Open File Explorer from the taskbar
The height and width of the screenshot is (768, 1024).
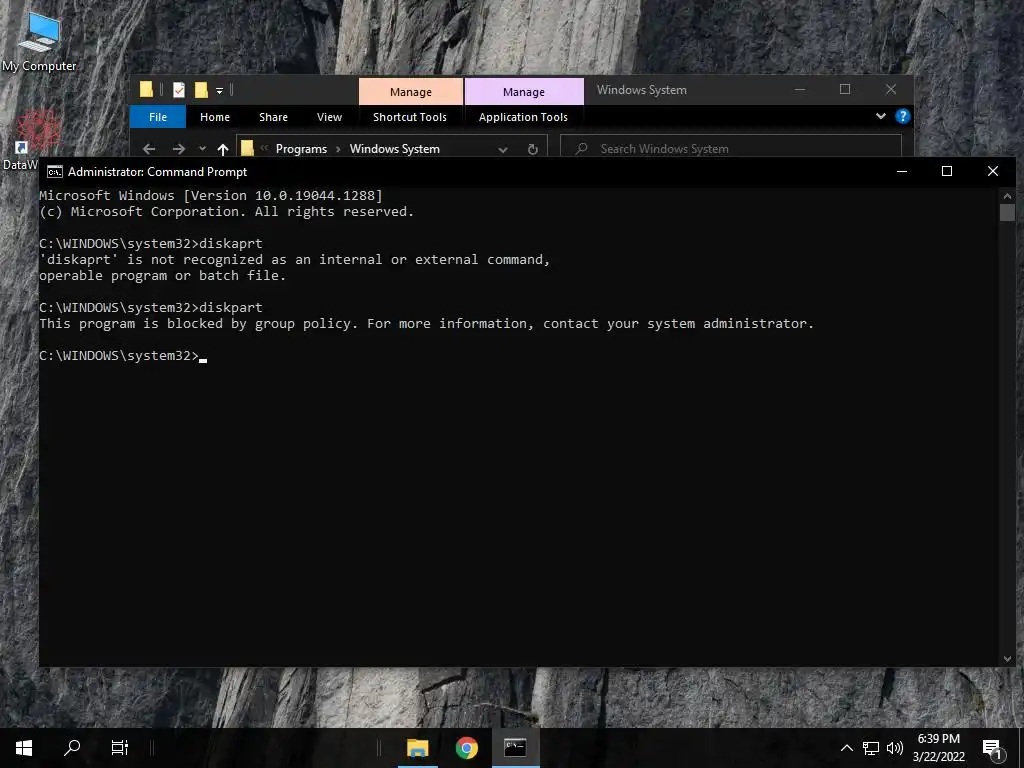pos(417,748)
